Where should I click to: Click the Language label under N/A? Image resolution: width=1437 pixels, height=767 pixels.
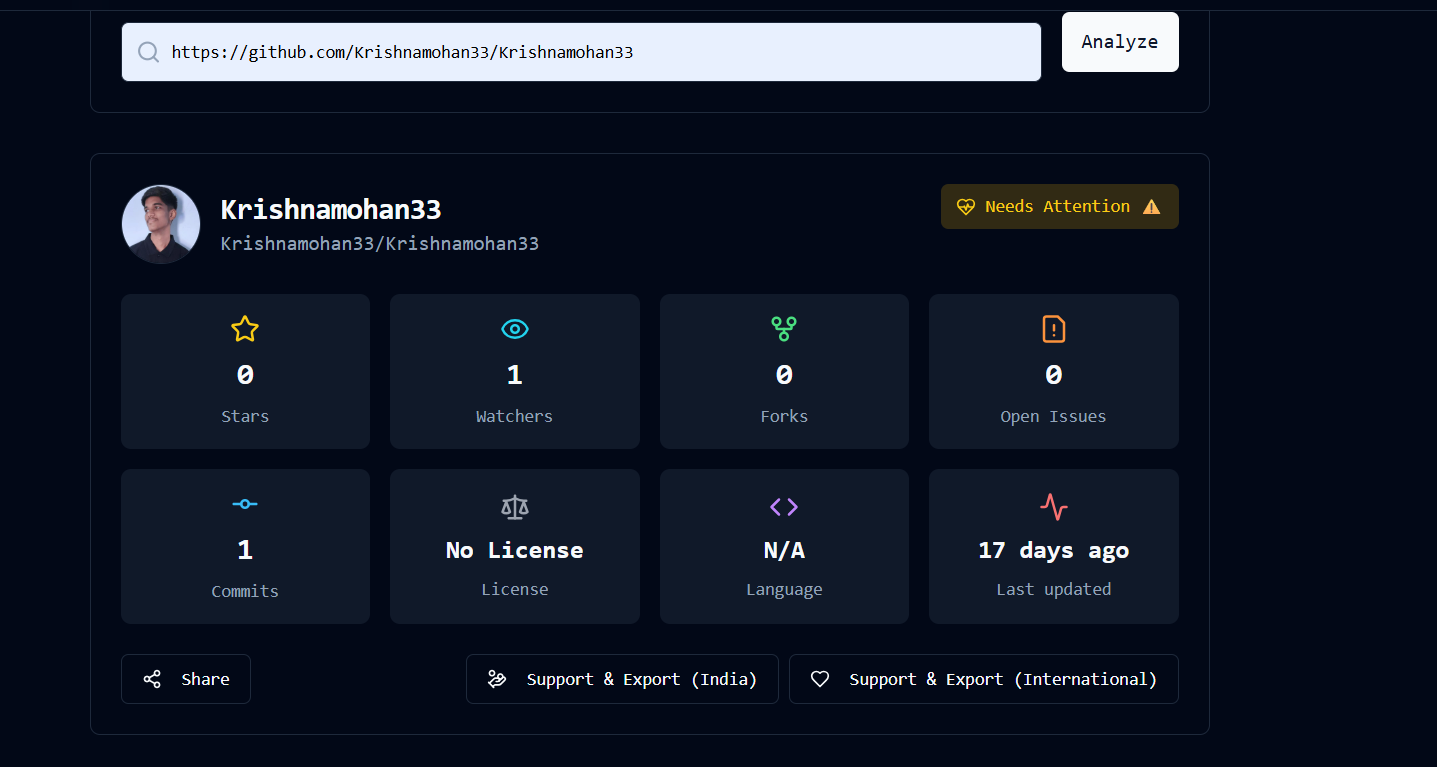(x=784, y=590)
